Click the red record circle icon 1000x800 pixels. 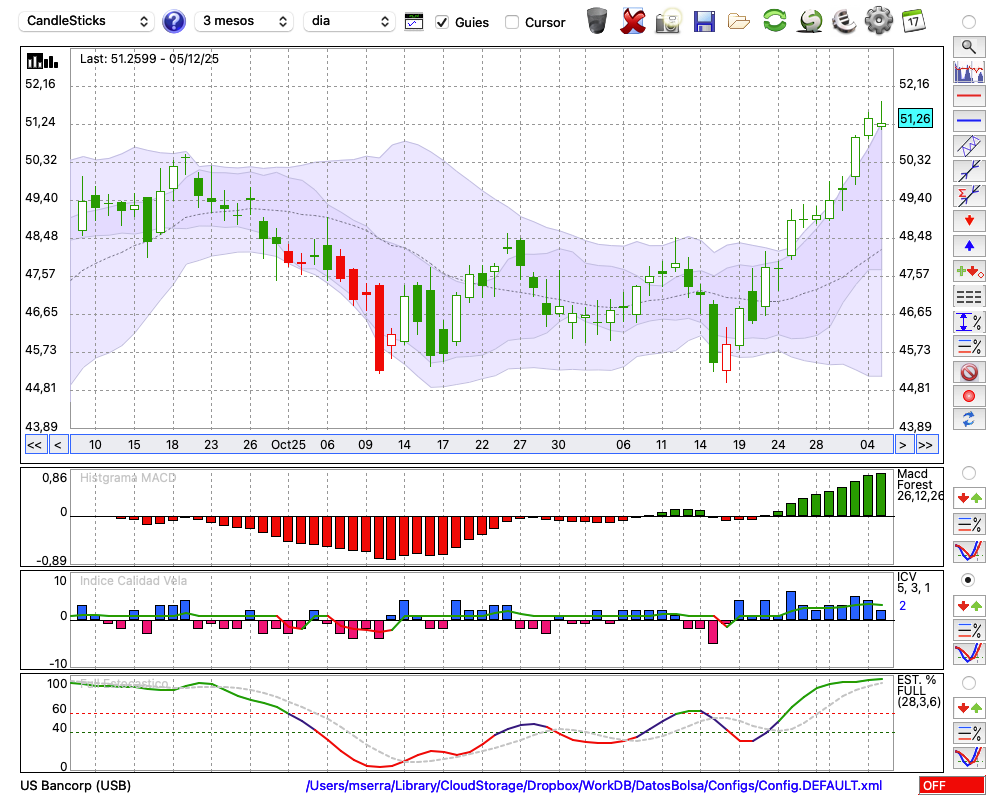pyautogui.click(x=969, y=396)
